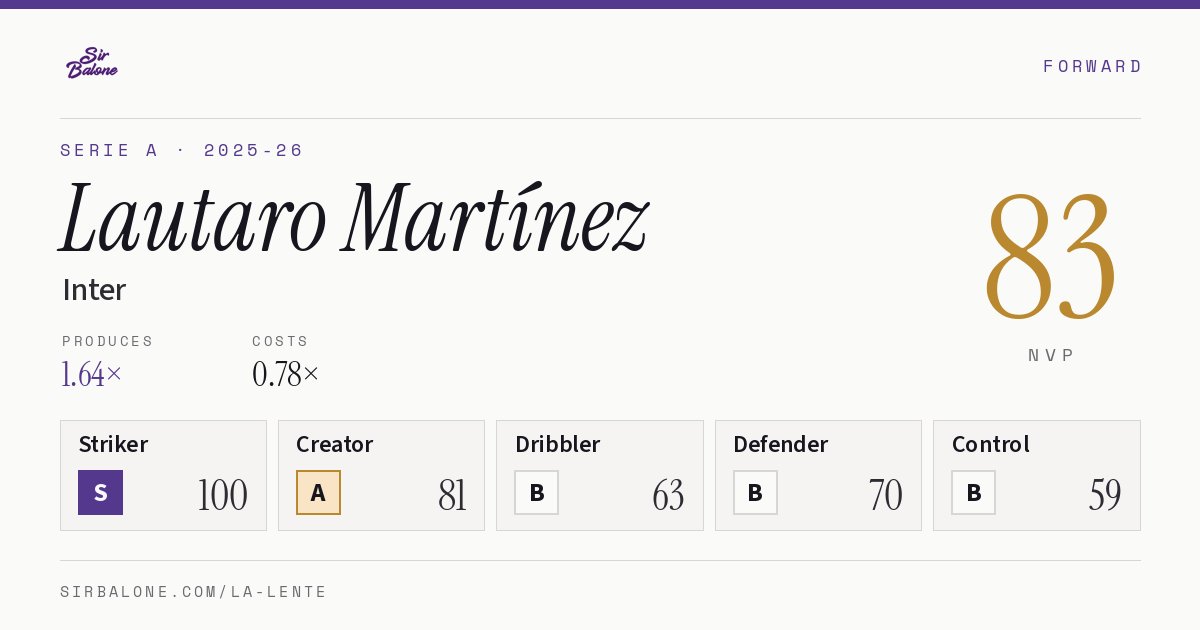Viewport: 1200px width, 630px height.
Task: Click the NVP label under the score
Action: [x=1052, y=355]
